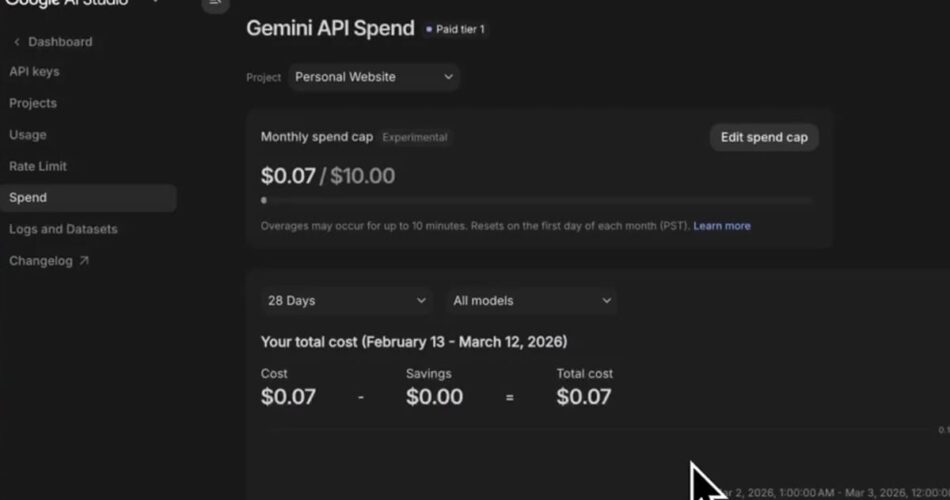This screenshot has height=500, width=950.
Task: Open the Google AI Studio header chevron
Action: 155,3
